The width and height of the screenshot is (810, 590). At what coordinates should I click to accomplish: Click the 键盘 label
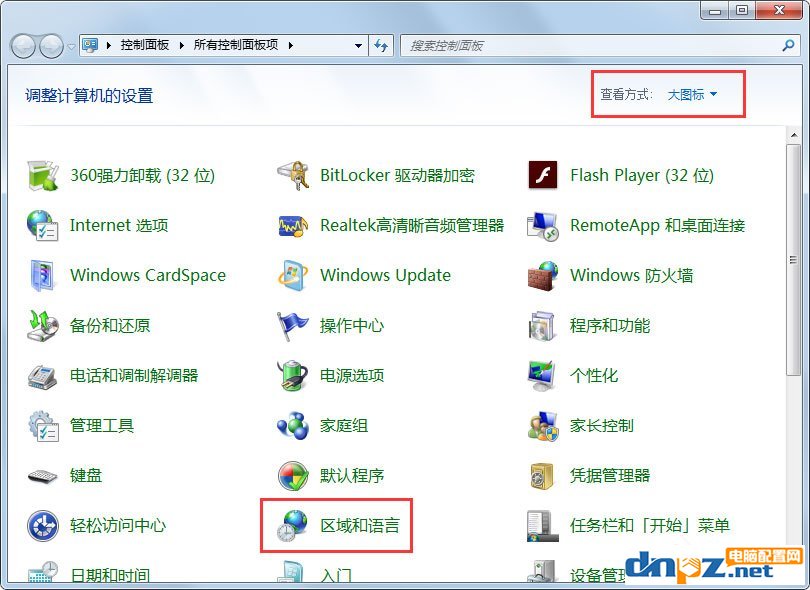[x=86, y=476]
